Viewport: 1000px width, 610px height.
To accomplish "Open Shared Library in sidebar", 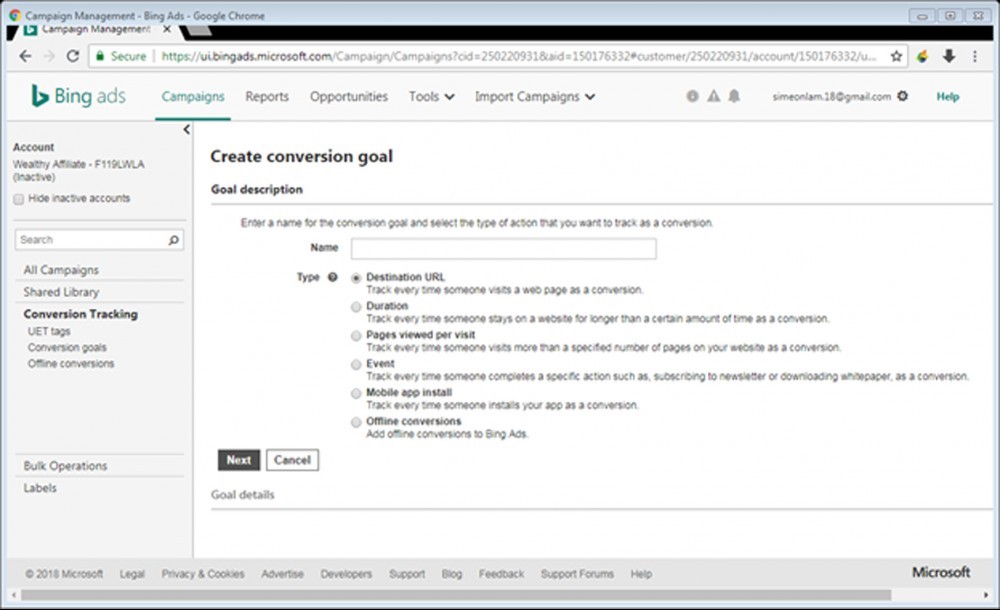I will tap(61, 292).
